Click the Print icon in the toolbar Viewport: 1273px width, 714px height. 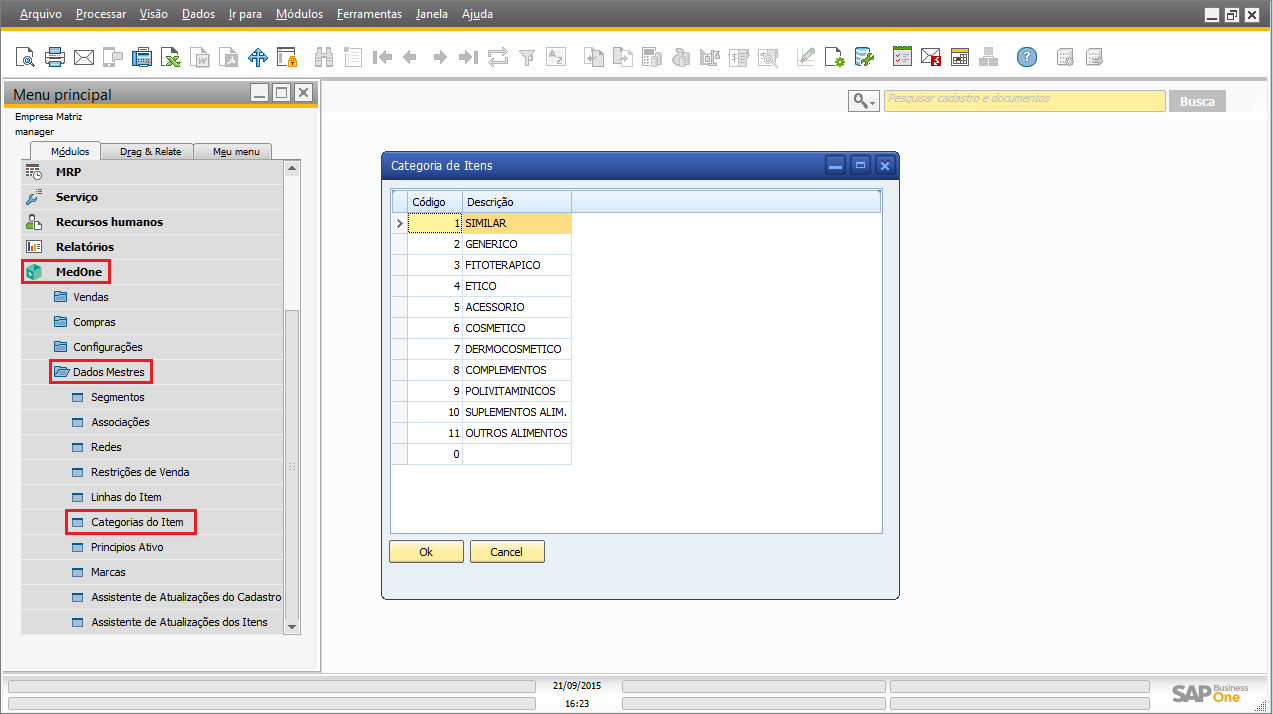55,57
